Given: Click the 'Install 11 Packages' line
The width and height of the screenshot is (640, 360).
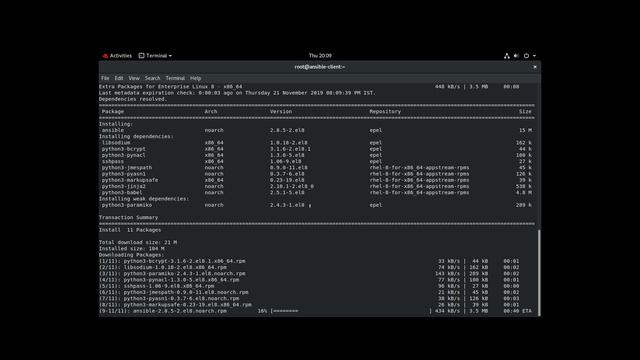Looking at the screenshot, I should [x=130, y=230].
